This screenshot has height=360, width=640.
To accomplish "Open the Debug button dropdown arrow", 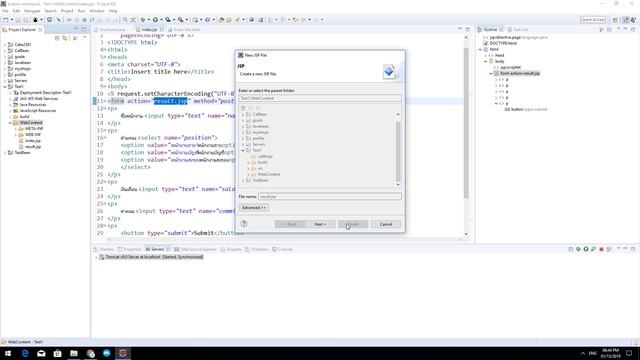I will tap(148, 20).
